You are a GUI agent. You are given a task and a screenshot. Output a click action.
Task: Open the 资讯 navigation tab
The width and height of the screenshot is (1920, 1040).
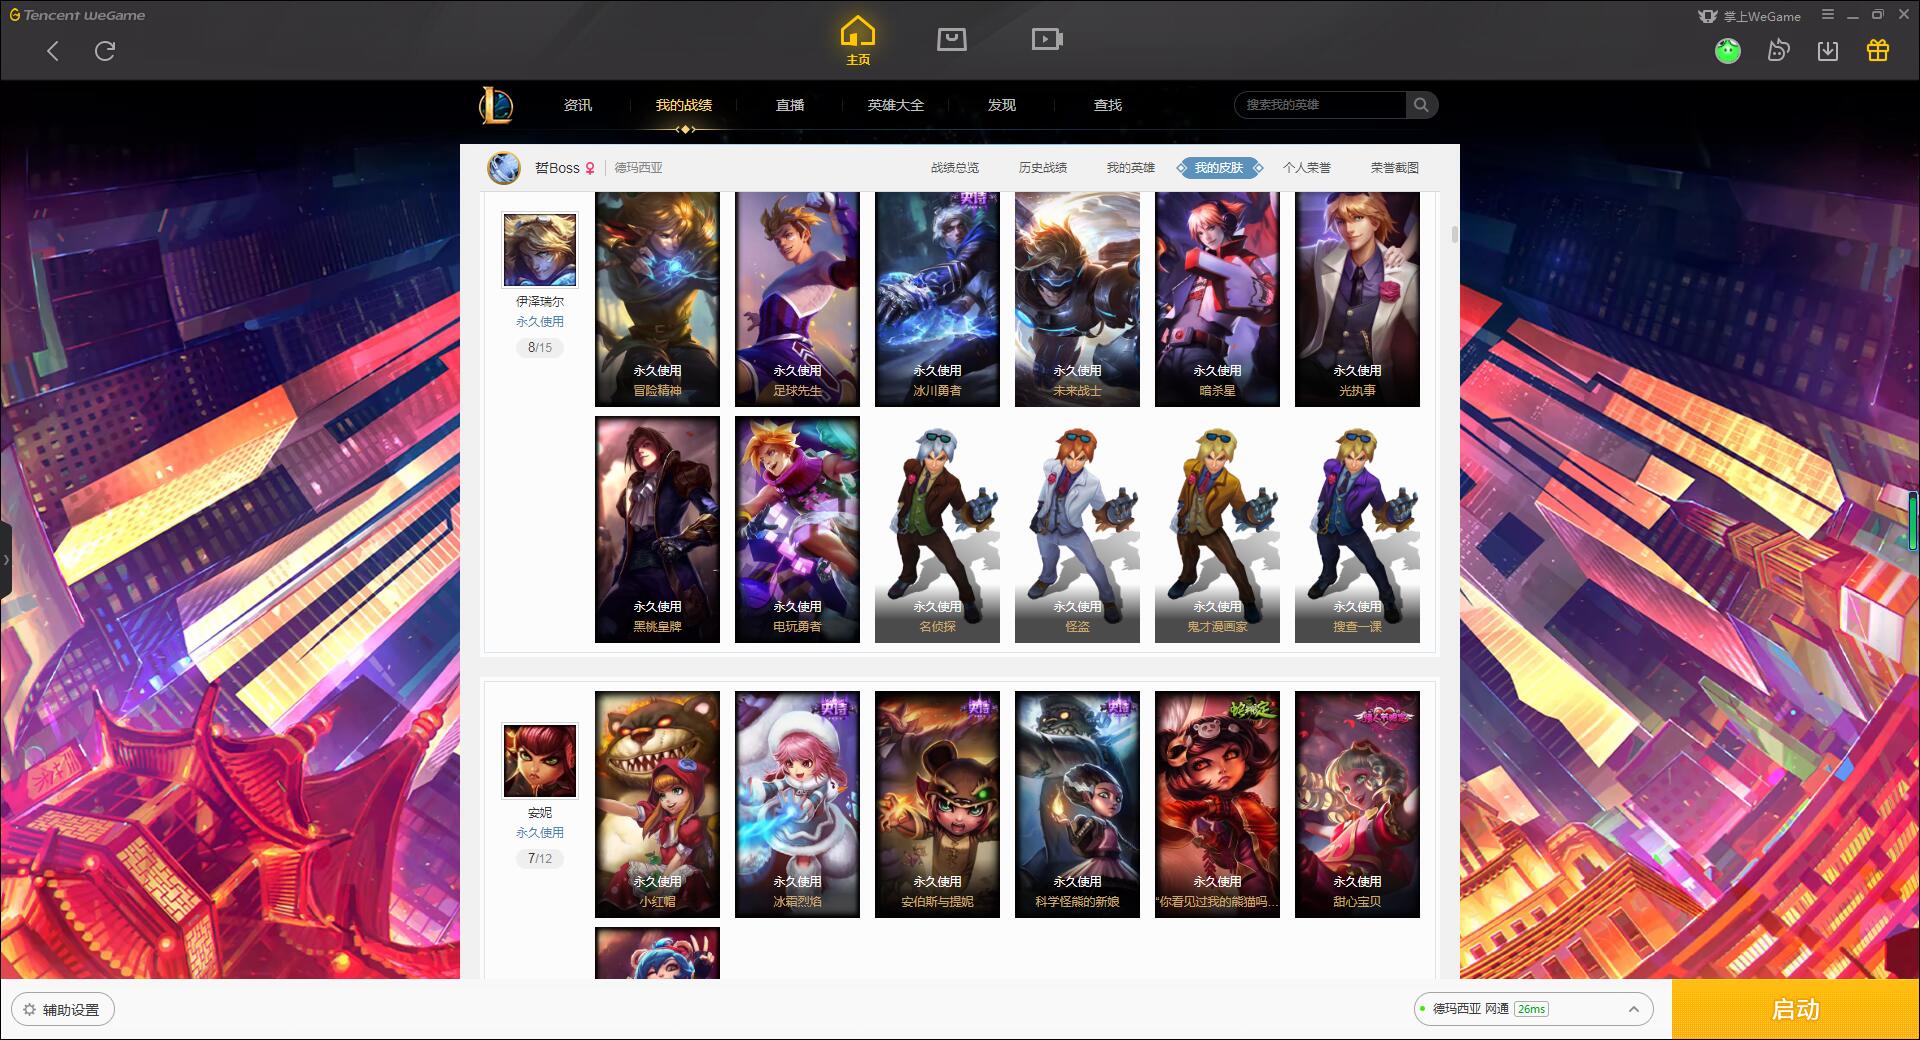pos(578,105)
